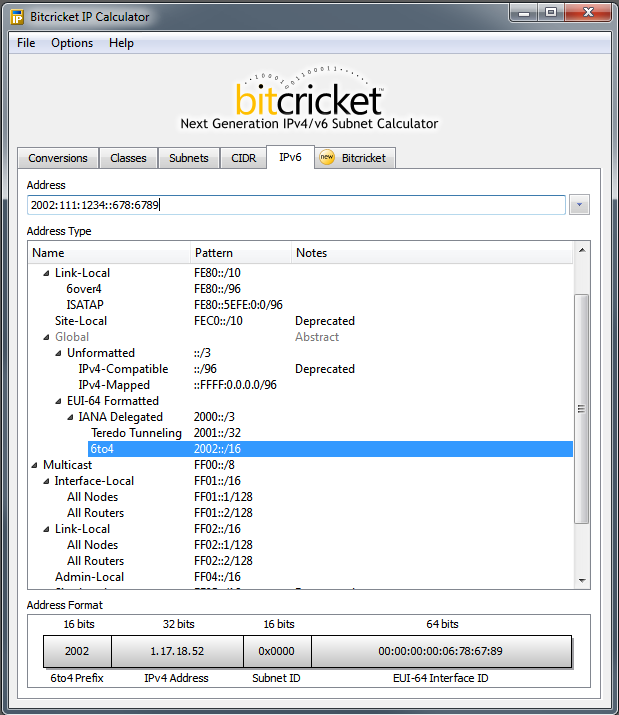This screenshot has height=715, width=619.
Task: Switch to the Classes tab
Action: pos(129,158)
